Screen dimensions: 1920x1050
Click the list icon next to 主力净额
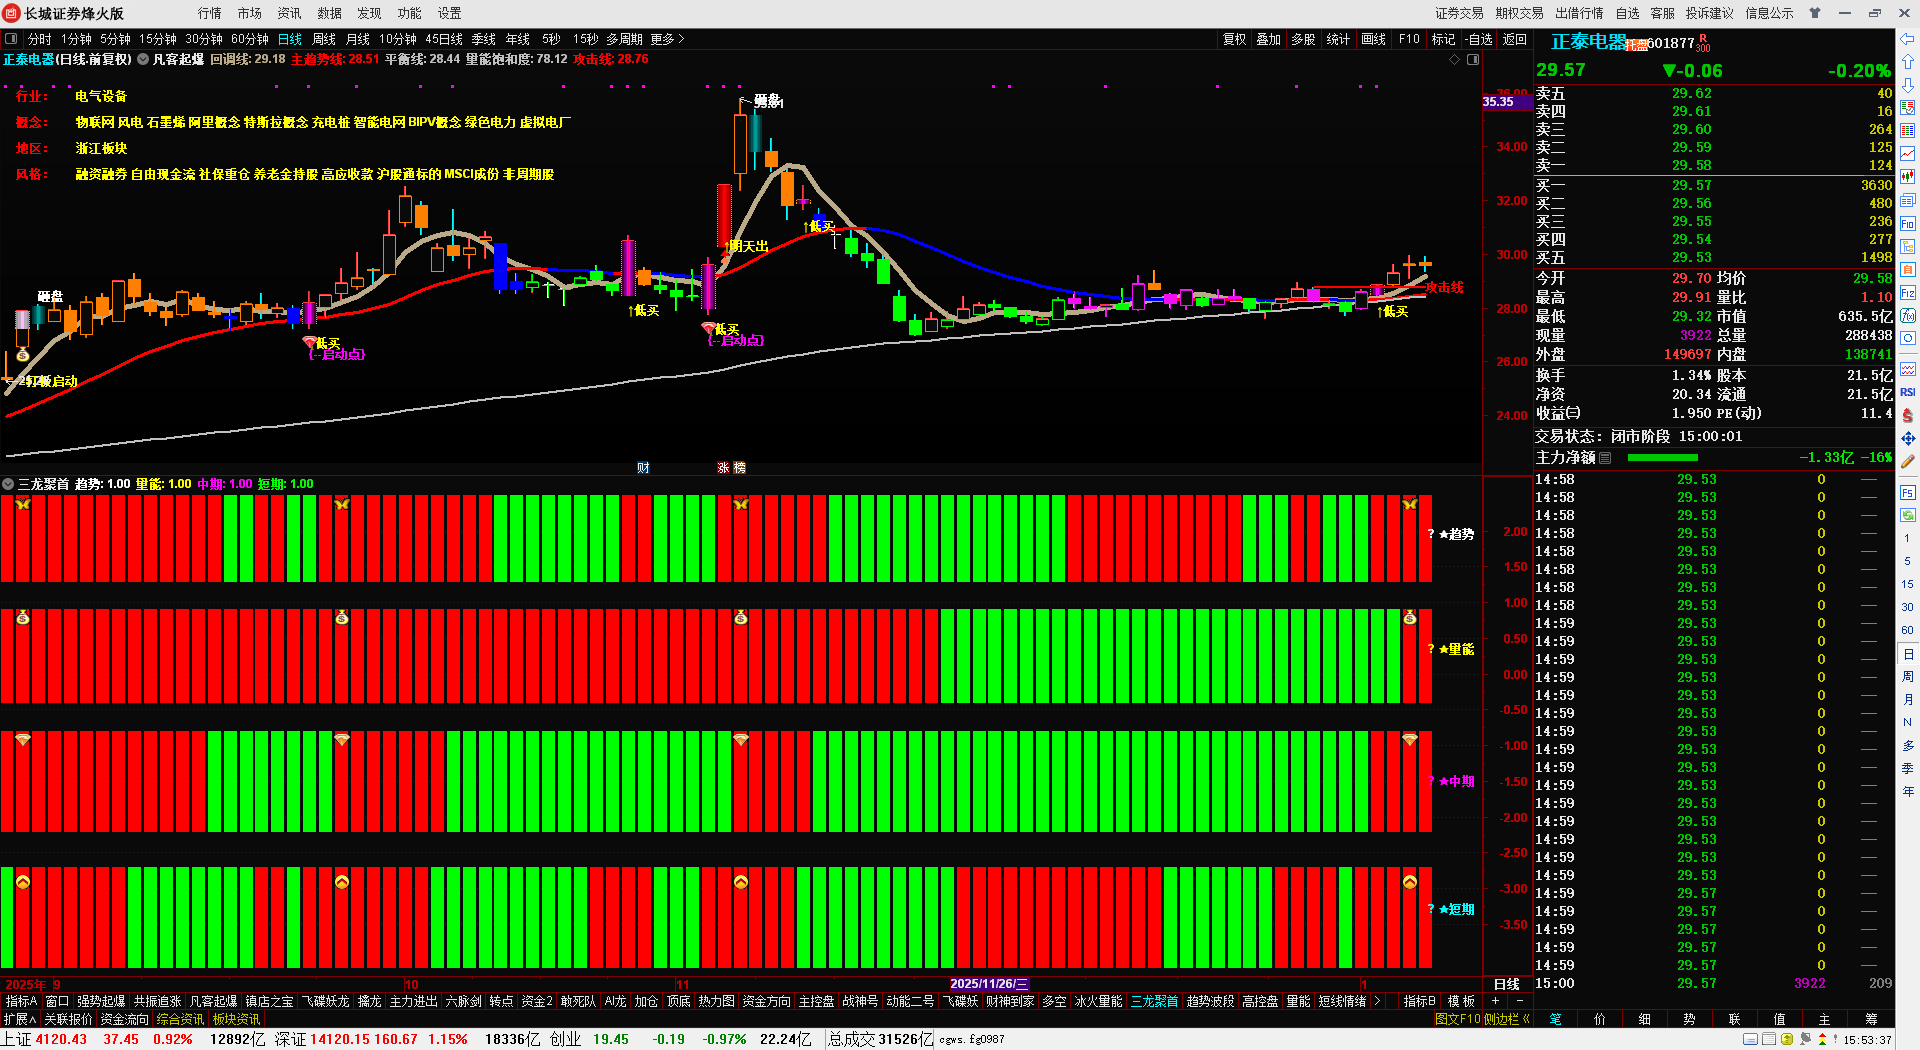1605,458
